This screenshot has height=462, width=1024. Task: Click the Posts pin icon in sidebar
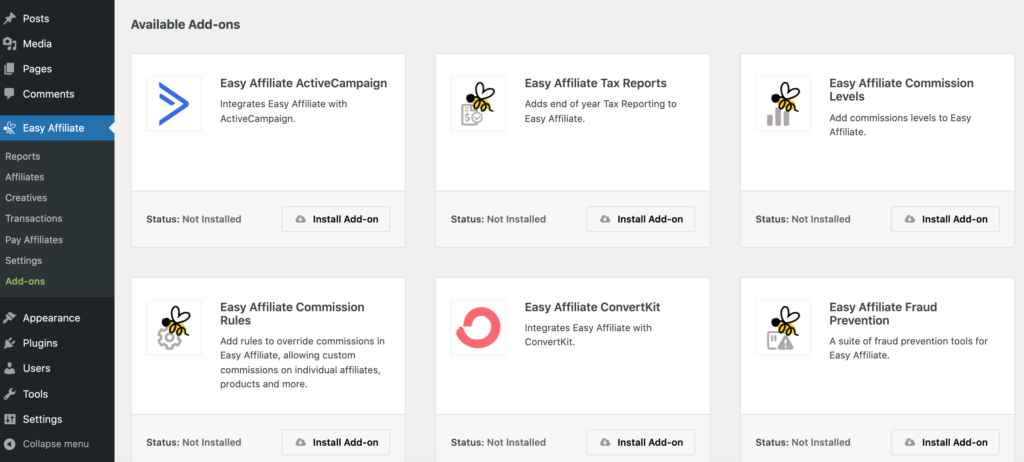tap(9, 19)
